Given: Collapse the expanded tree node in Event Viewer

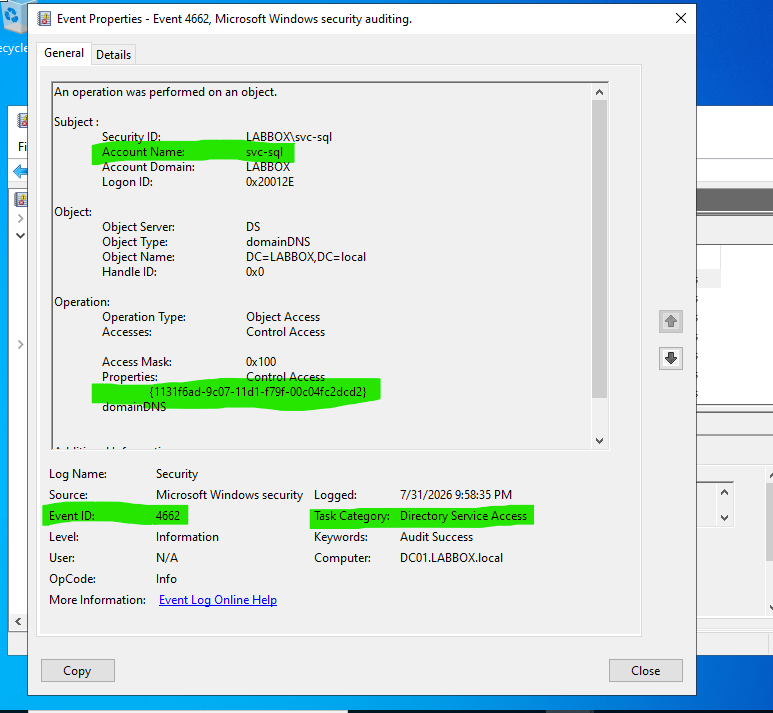Looking at the screenshot, I should click(x=20, y=235).
